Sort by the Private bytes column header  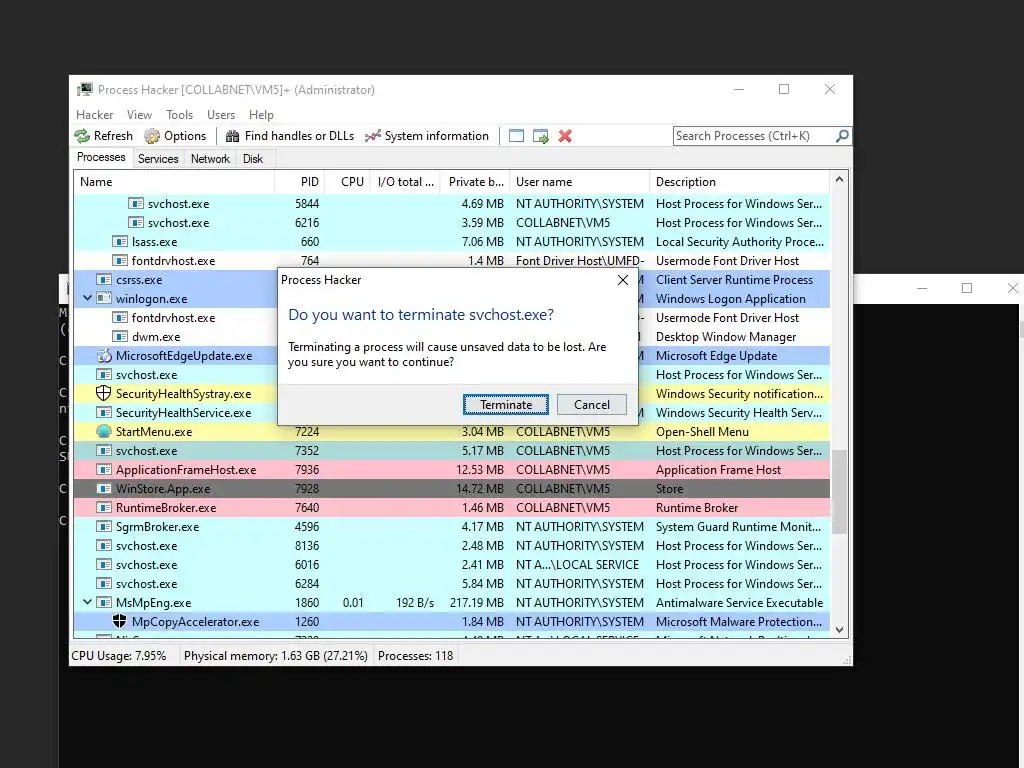pyautogui.click(x=475, y=182)
